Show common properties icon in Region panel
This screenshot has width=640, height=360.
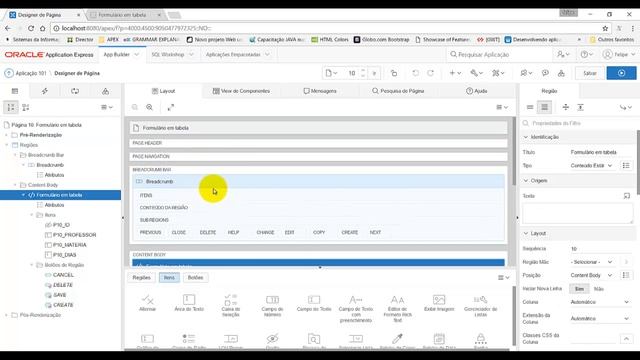point(530,107)
